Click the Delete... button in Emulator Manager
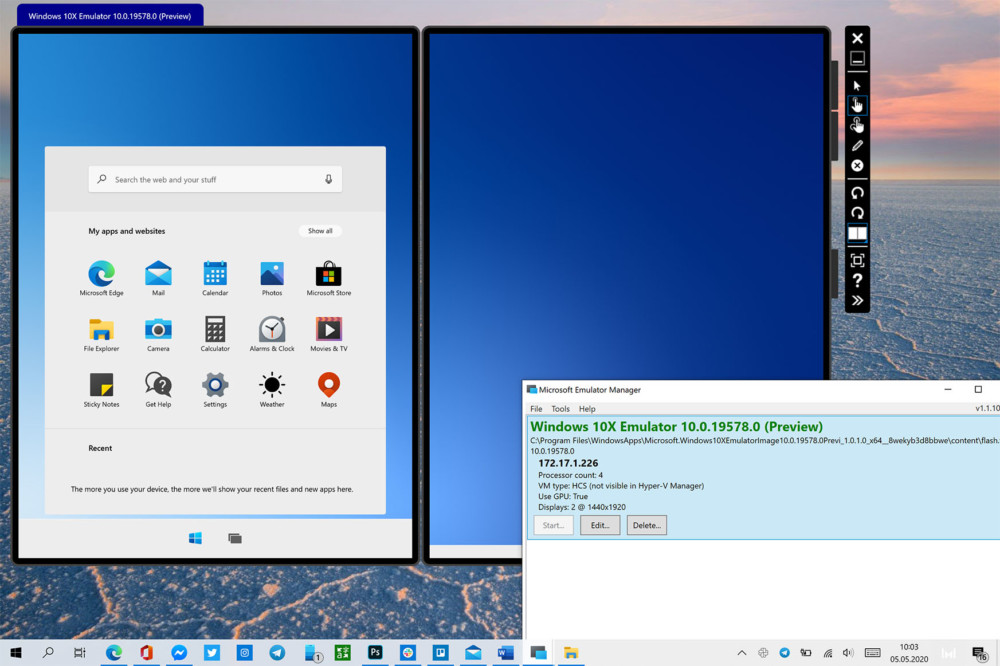This screenshot has height=666, width=1000. [x=647, y=525]
